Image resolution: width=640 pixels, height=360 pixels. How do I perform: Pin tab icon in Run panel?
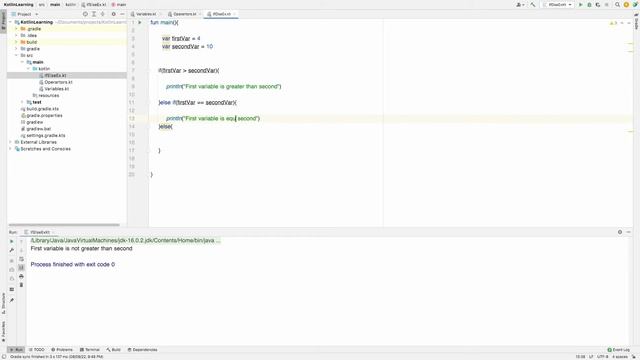point(11,300)
